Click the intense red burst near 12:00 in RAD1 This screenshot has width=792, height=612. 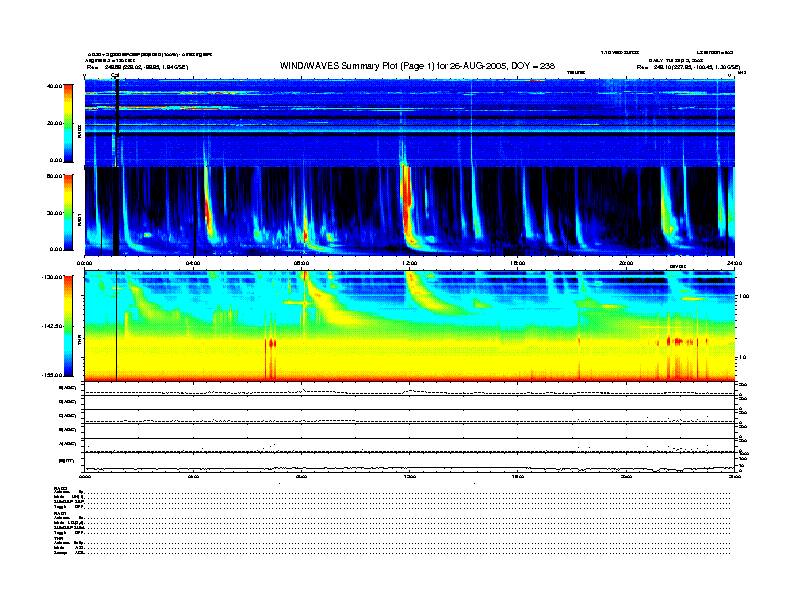406,202
